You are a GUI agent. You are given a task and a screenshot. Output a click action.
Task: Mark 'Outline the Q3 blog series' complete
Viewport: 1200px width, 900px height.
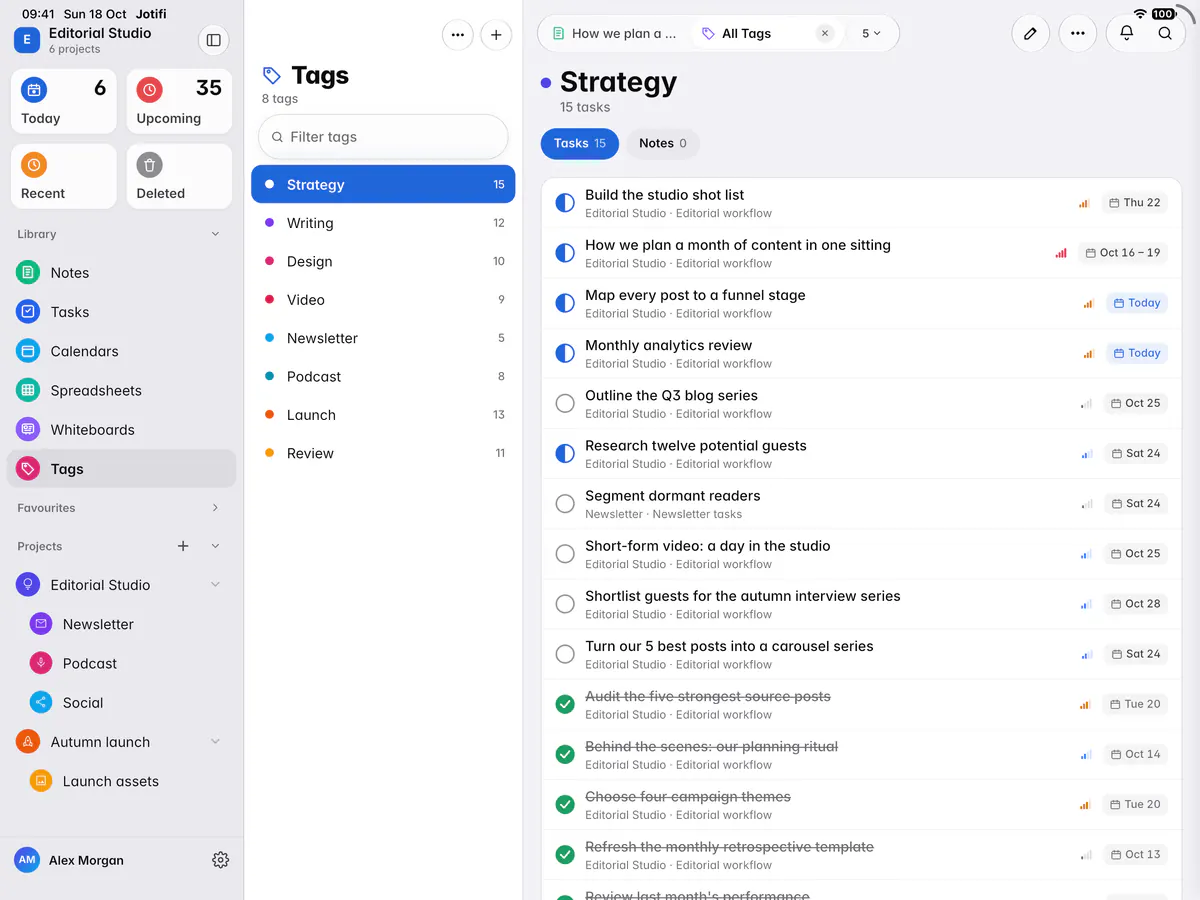click(565, 404)
